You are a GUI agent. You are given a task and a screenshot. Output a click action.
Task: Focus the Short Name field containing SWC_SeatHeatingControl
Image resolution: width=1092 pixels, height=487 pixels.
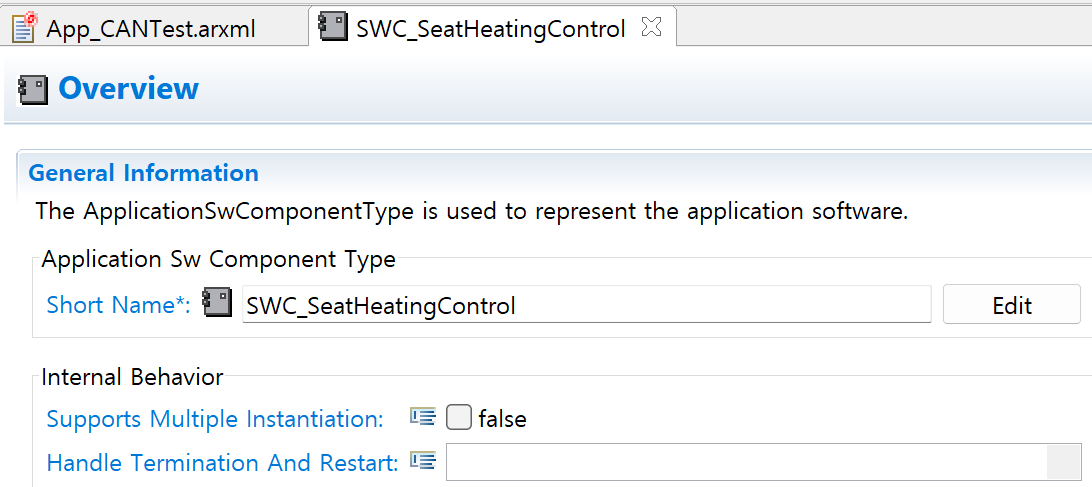(x=586, y=304)
